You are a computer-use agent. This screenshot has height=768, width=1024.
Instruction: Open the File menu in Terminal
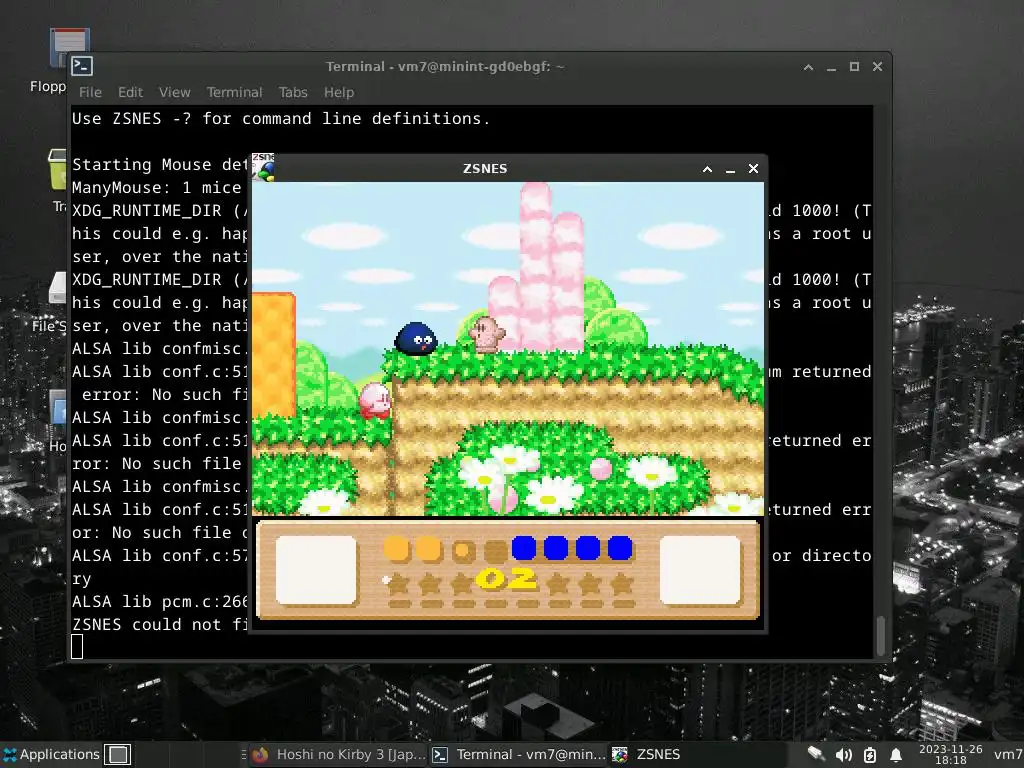(90, 92)
